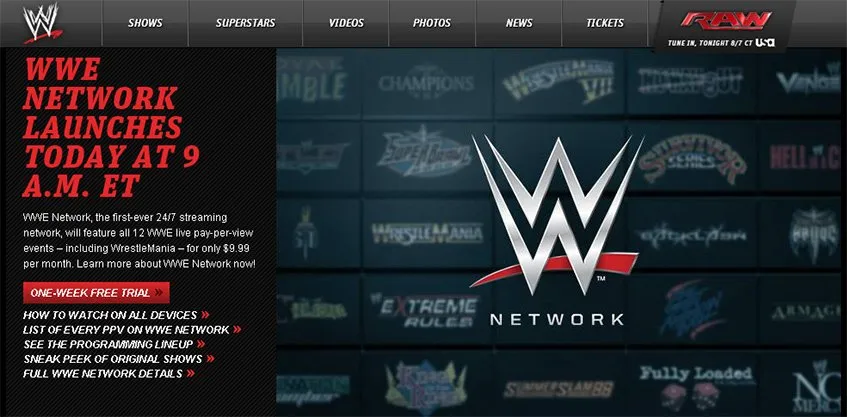Click the USA network logo in RAW banner
The width and height of the screenshot is (847, 417).
point(765,42)
